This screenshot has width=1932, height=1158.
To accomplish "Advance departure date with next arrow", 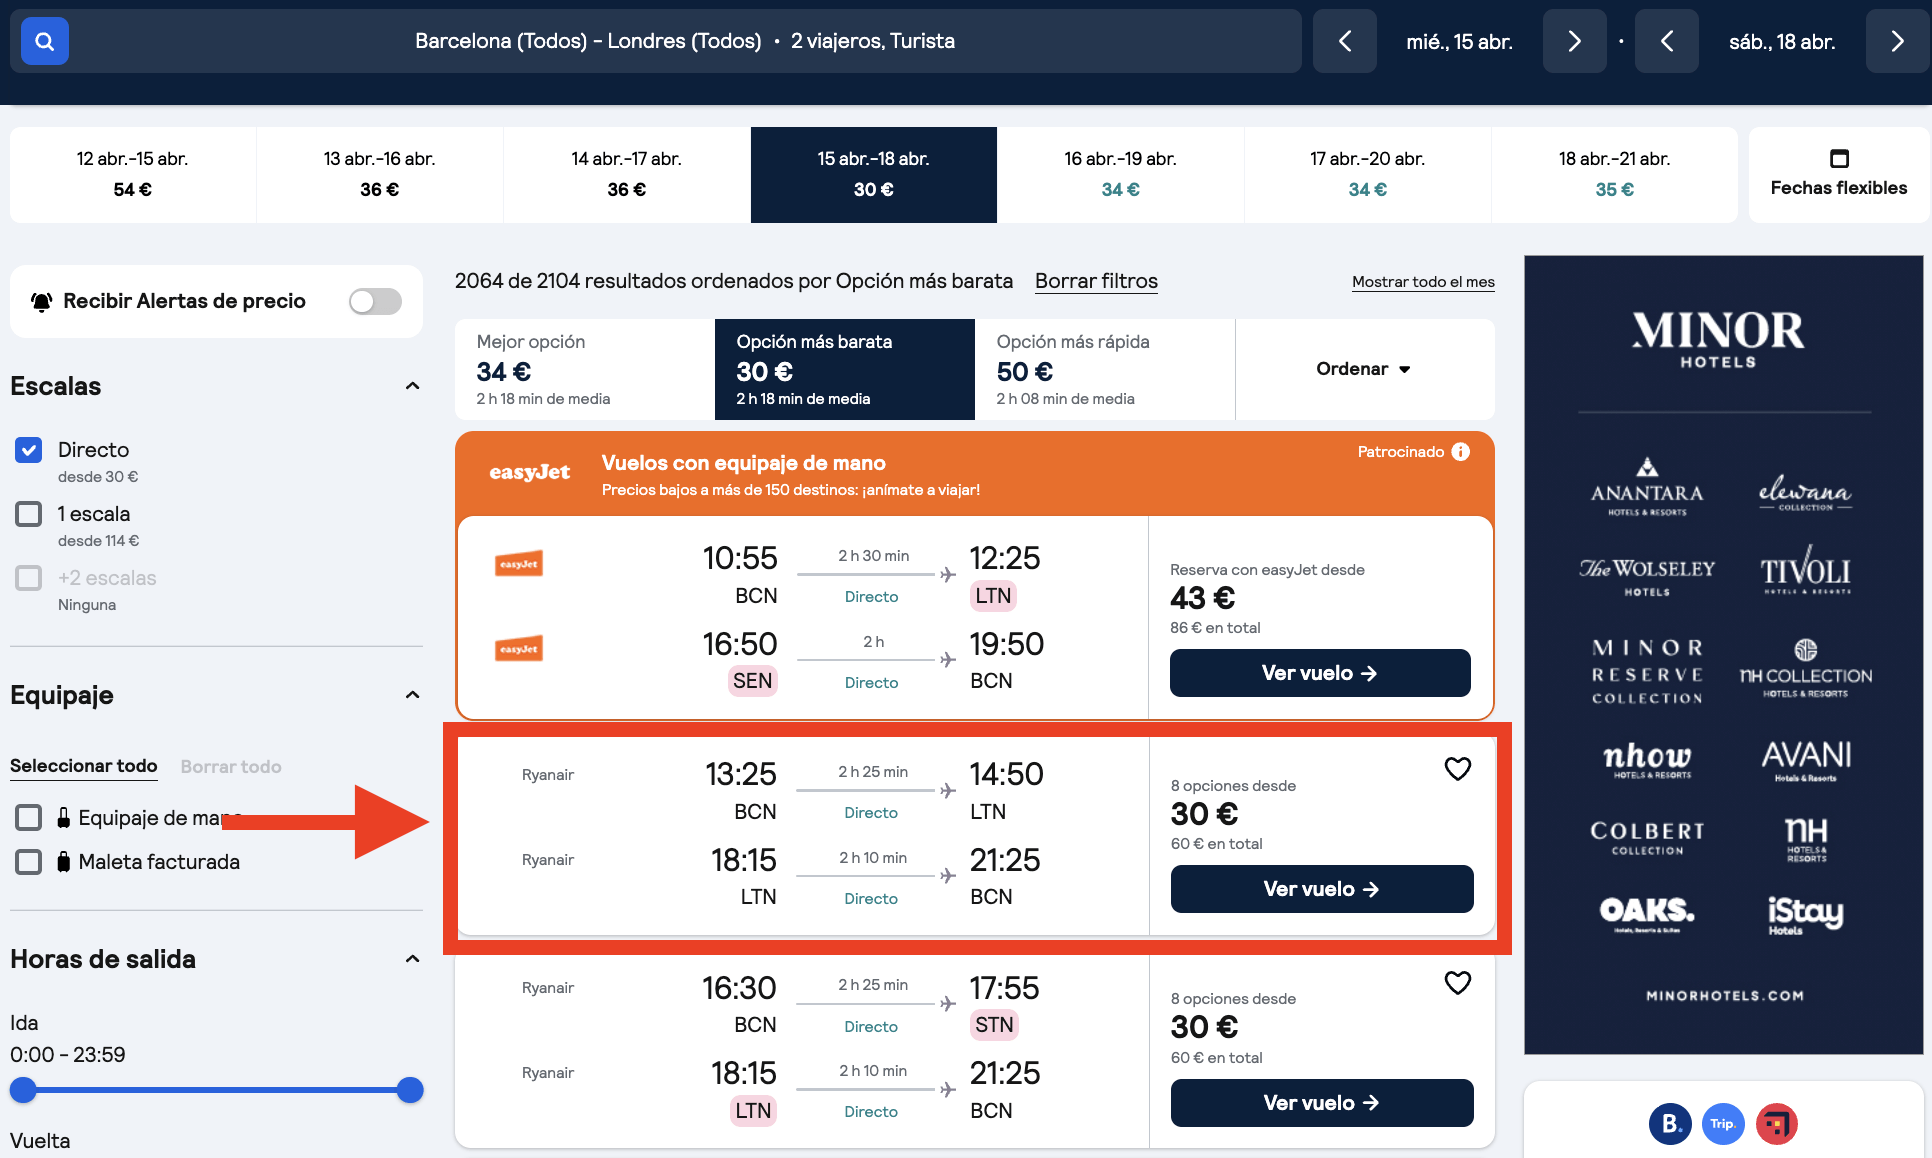I will (x=1574, y=41).
